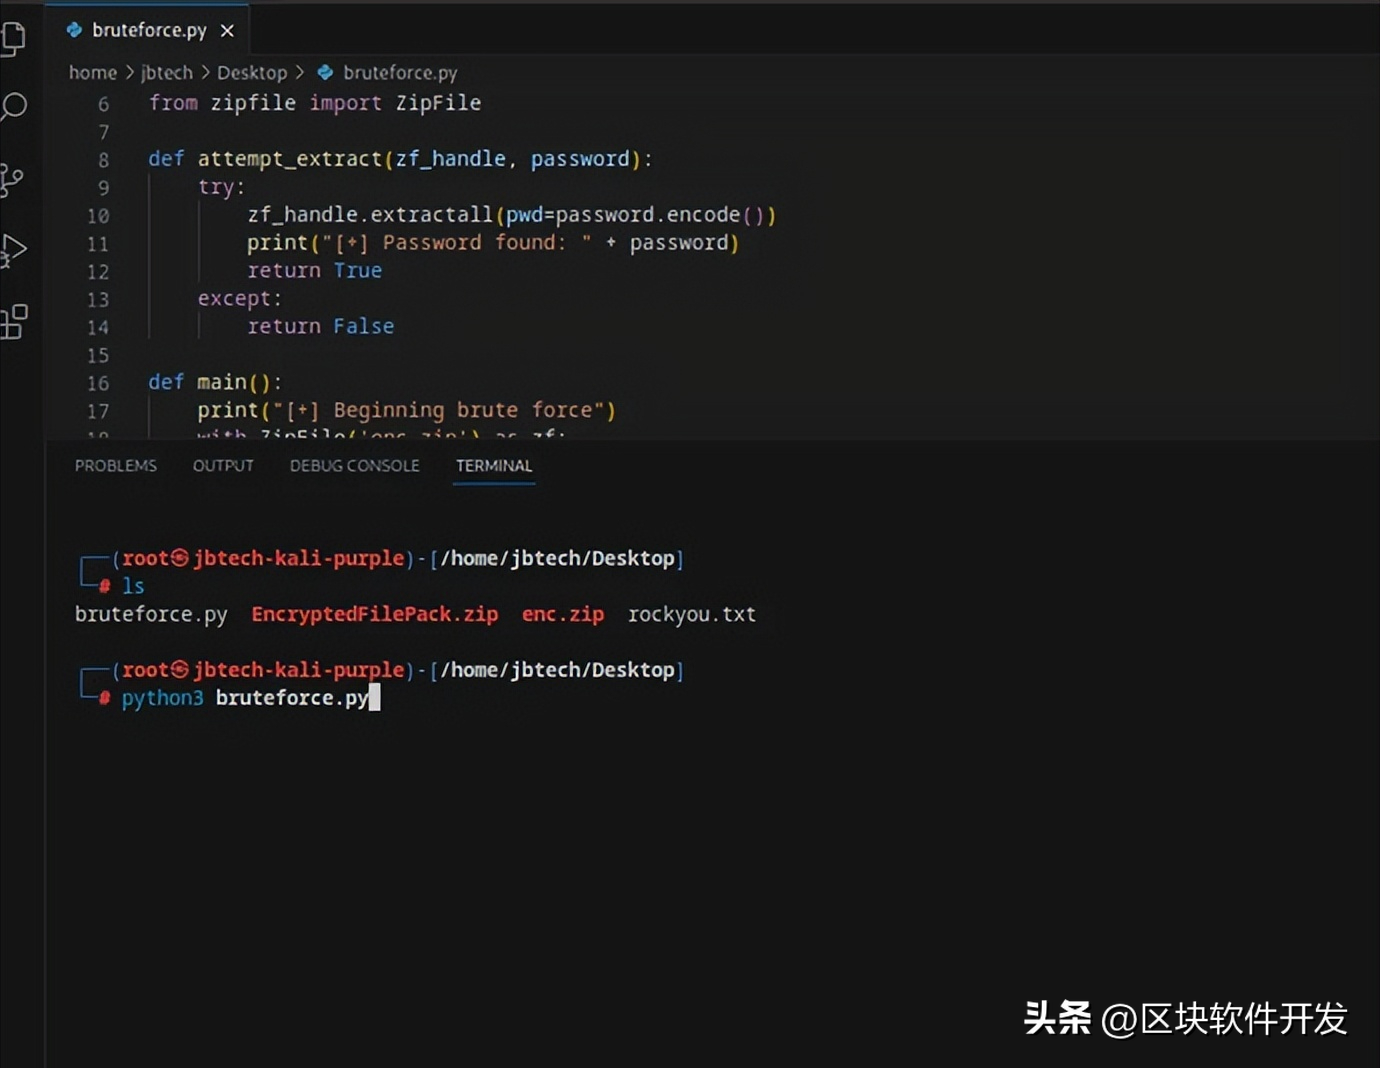Viewport: 1380px width, 1068px height.
Task: Expand the home breadcrumb segment
Action: click(x=92, y=72)
